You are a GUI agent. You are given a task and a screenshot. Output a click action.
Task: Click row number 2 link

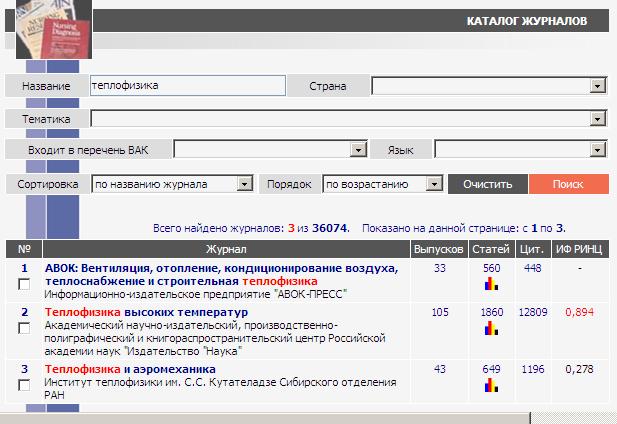pyautogui.click(x=24, y=312)
